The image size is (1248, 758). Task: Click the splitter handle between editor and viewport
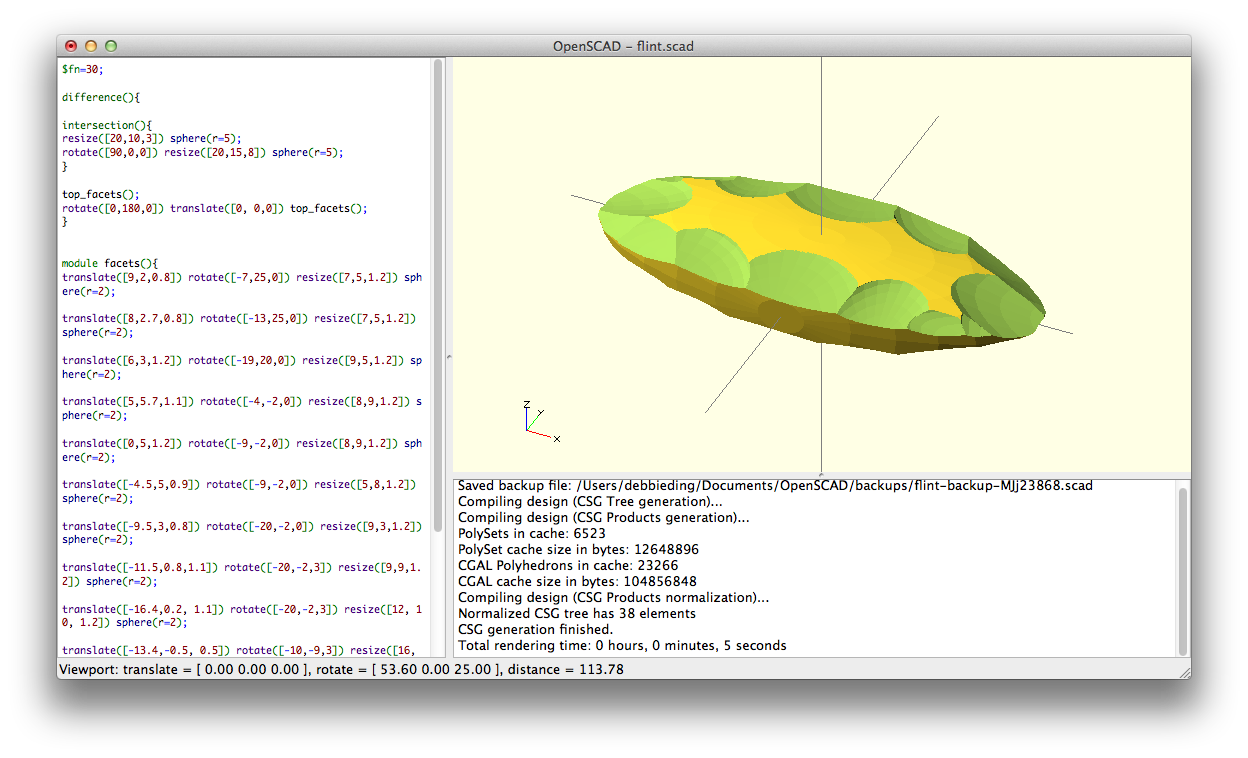pyautogui.click(x=448, y=357)
